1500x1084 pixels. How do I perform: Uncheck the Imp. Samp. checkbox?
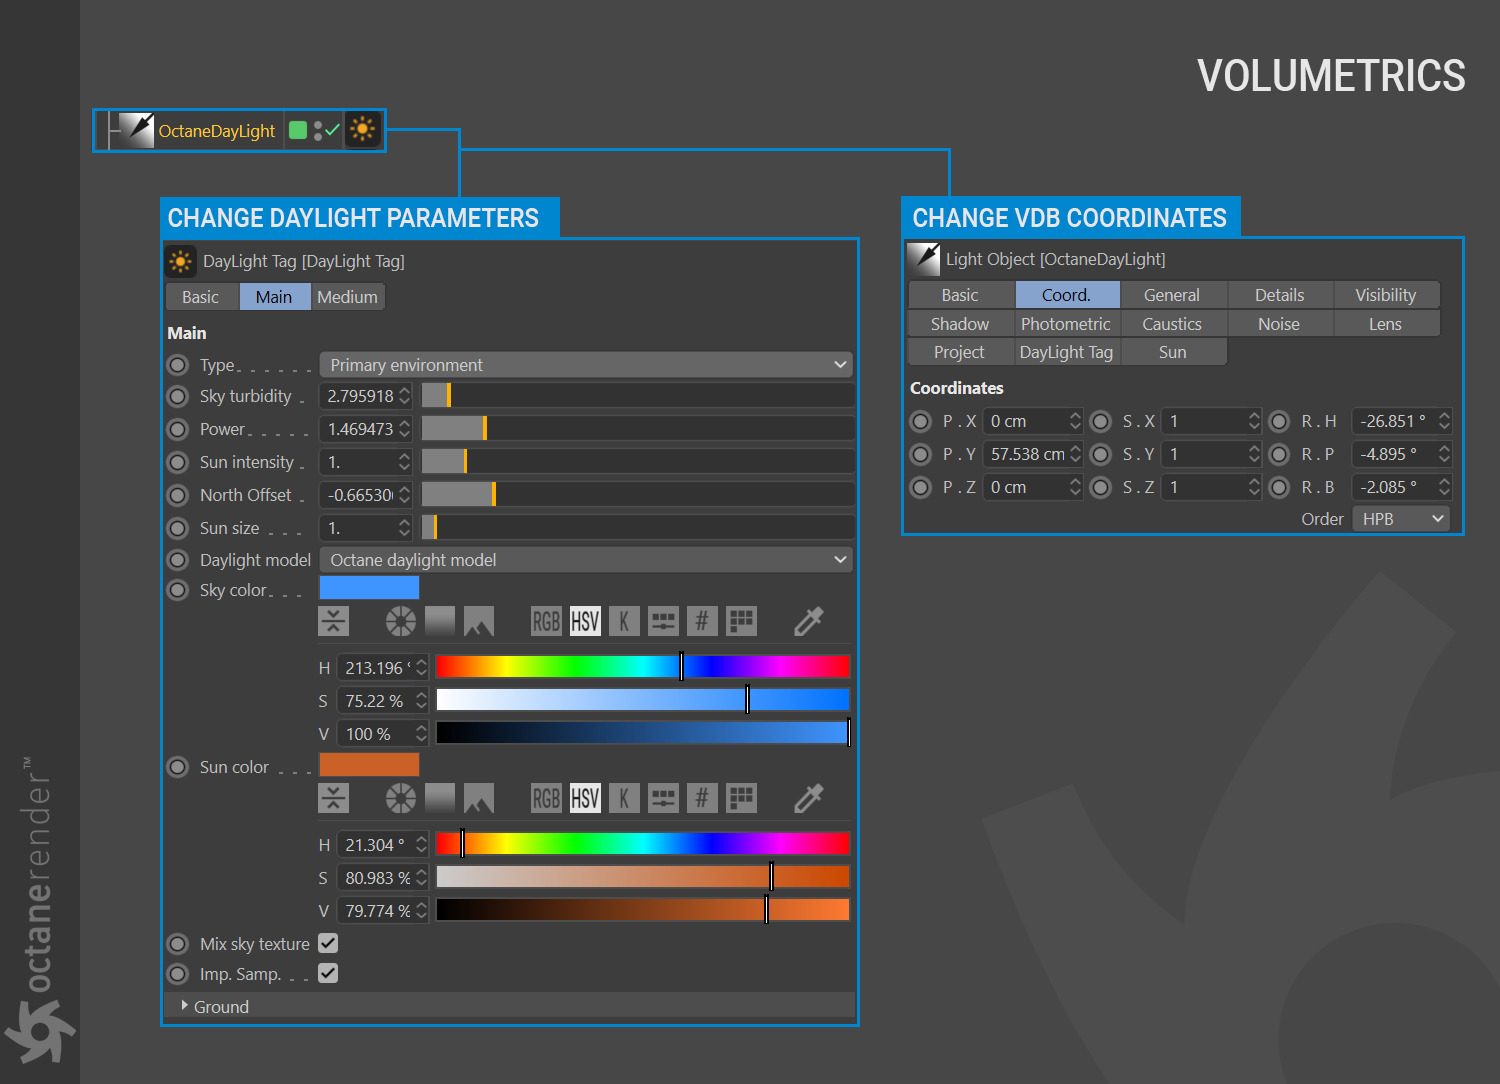[x=328, y=973]
